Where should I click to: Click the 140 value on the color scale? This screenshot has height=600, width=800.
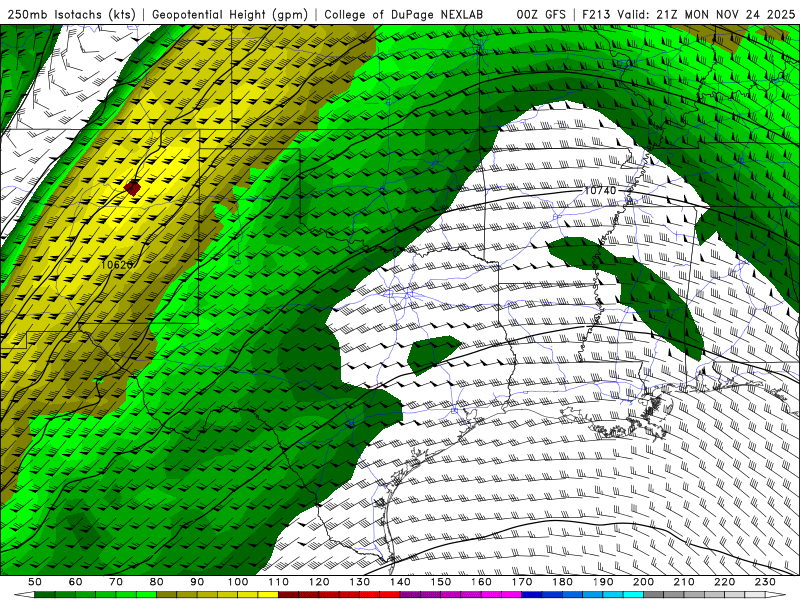pyautogui.click(x=400, y=582)
